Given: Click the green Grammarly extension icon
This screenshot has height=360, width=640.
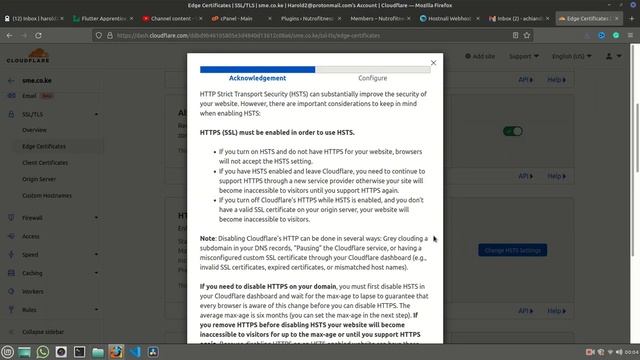Looking at the screenshot, I should point(616,36).
